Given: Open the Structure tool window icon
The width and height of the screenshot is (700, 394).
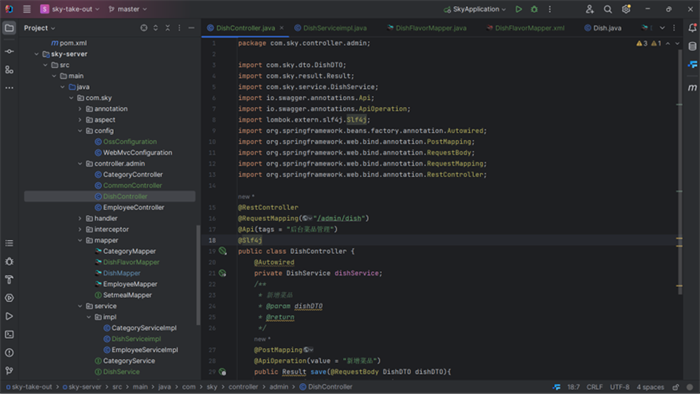Looking at the screenshot, I should [9, 70].
